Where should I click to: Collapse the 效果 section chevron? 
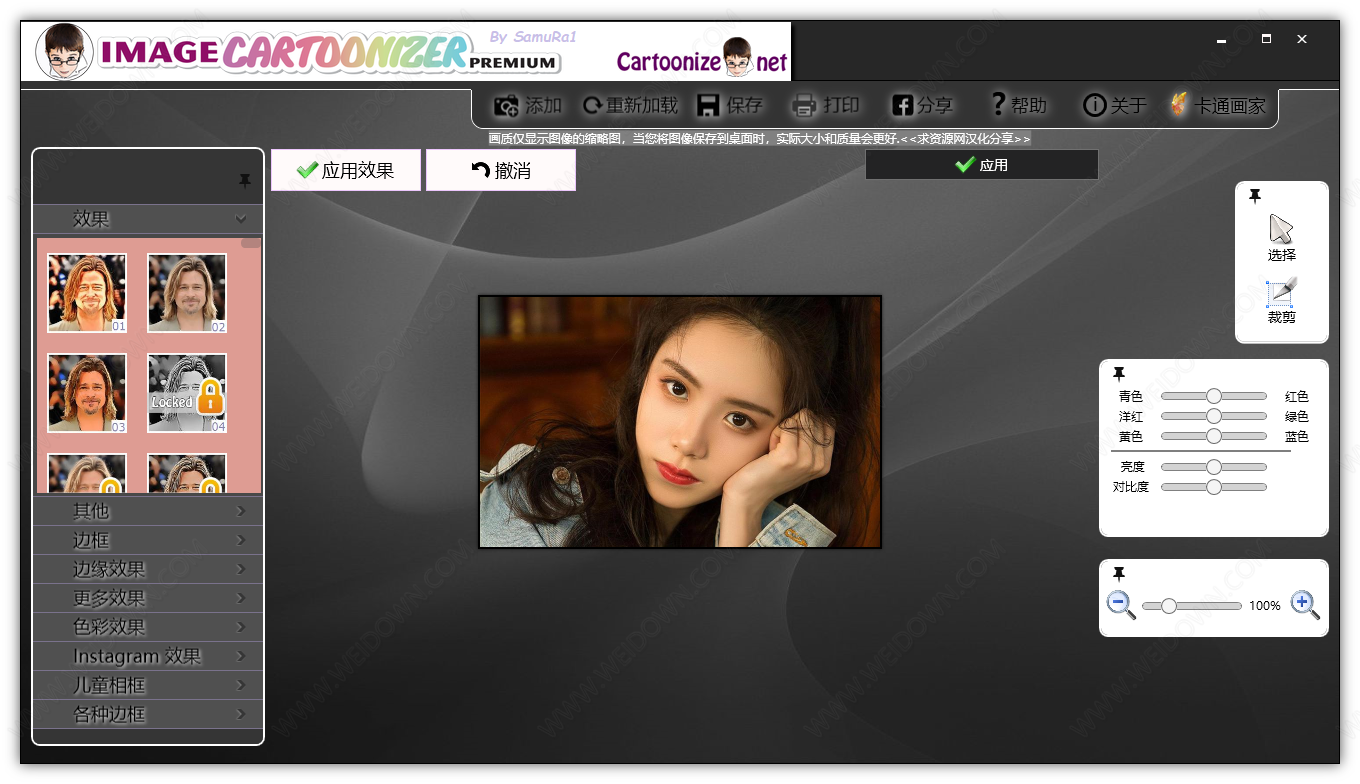pyautogui.click(x=241, y=219)
